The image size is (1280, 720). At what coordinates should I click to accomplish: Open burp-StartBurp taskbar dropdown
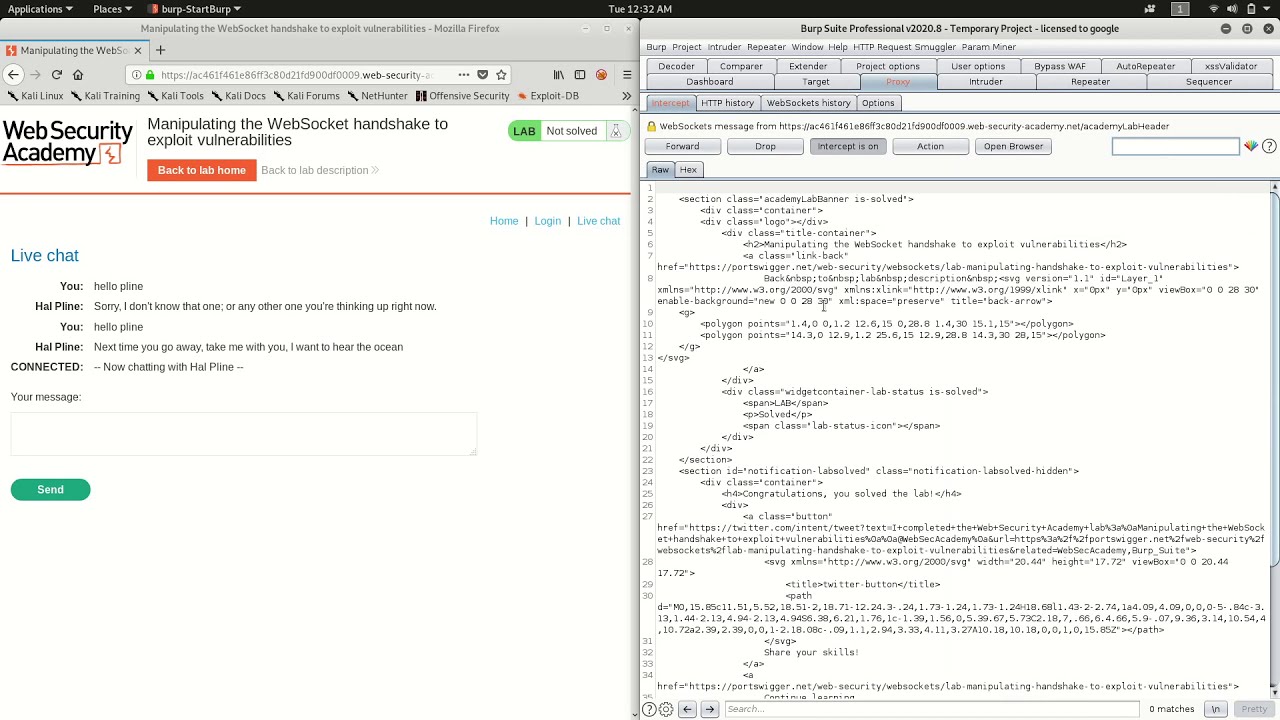pyautogui.click(x=196, y=9)
